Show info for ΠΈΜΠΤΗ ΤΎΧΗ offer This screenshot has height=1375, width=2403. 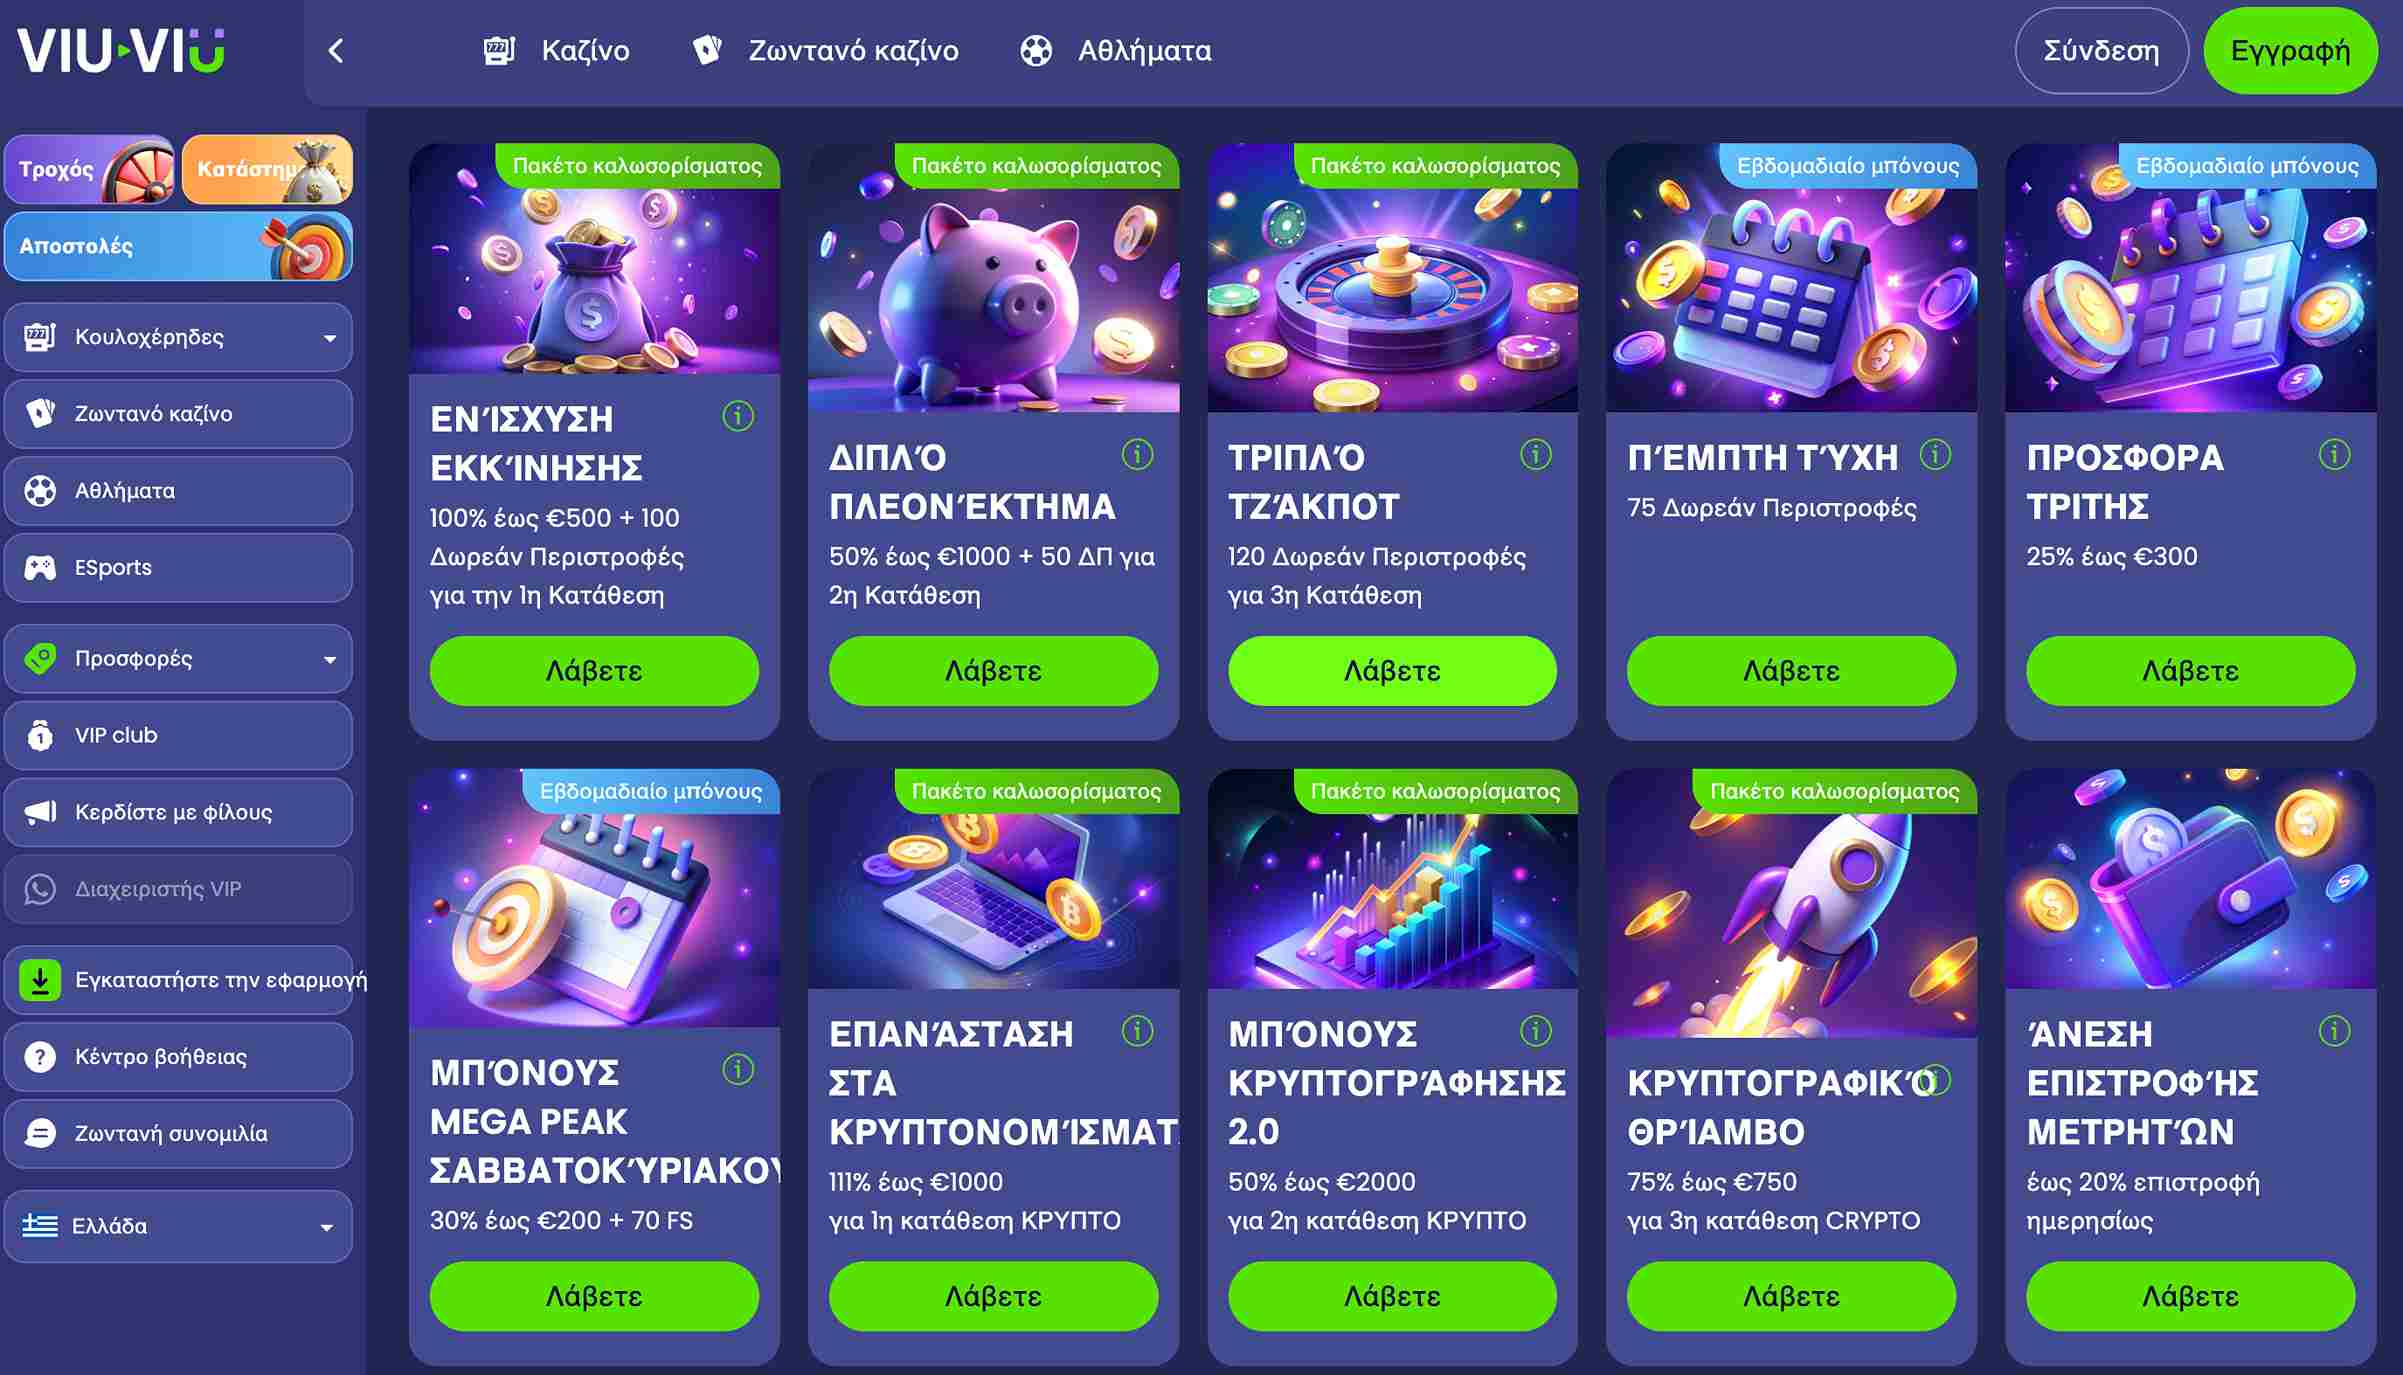click(1935, 455)
